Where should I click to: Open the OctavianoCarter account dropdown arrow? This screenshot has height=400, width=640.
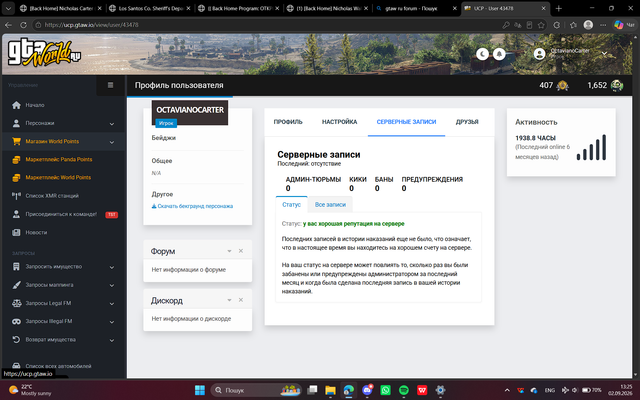604,54
